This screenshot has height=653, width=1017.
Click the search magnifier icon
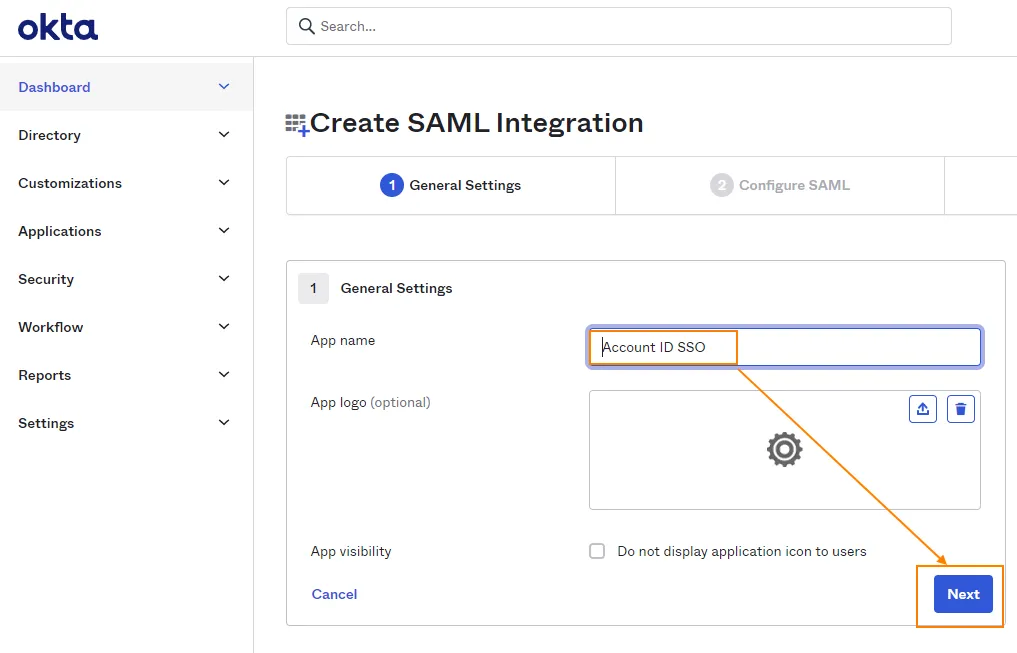306,26
